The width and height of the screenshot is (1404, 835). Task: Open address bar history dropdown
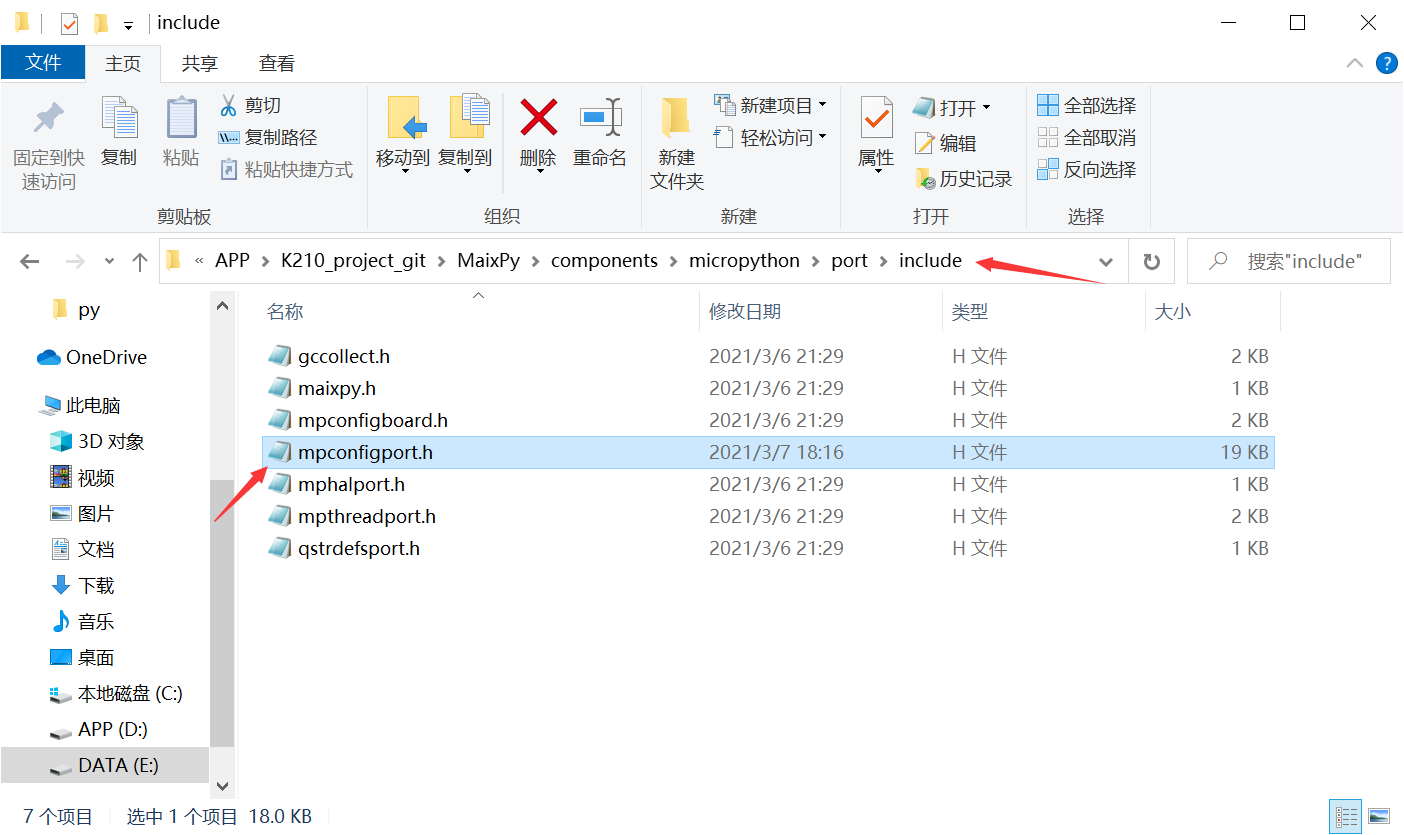[1106, 262]
